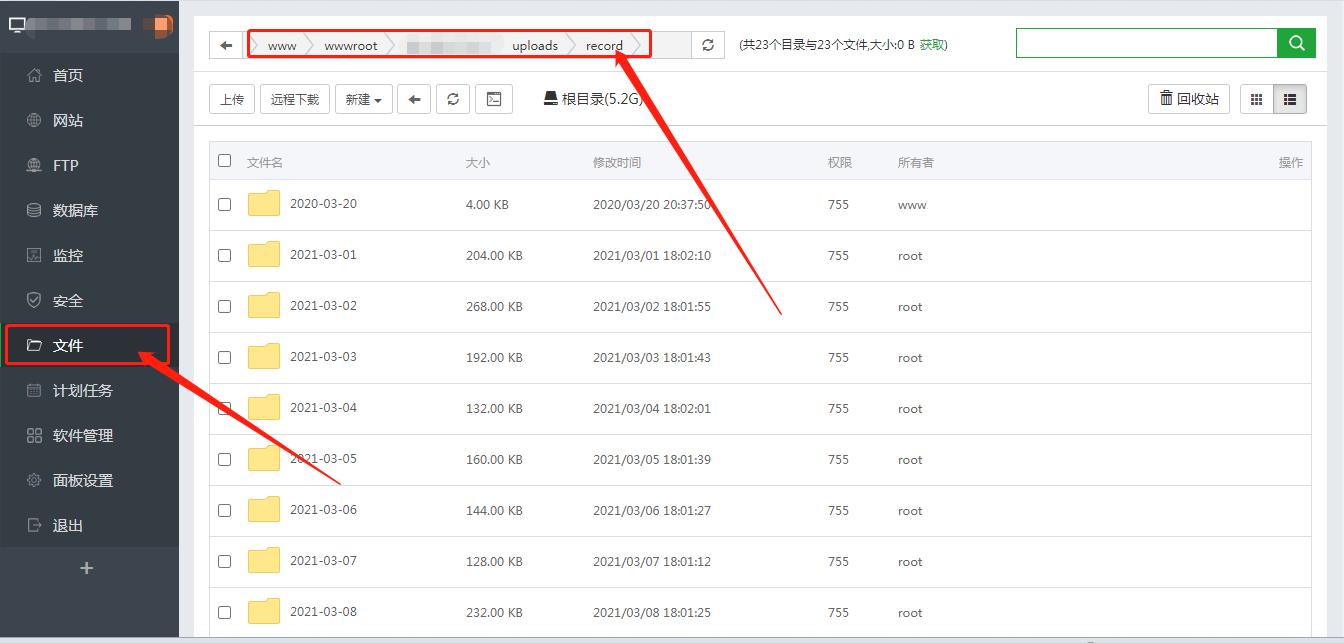Click the 获取 size link
The image size is (1344, 643).
[x=932, y=45]
